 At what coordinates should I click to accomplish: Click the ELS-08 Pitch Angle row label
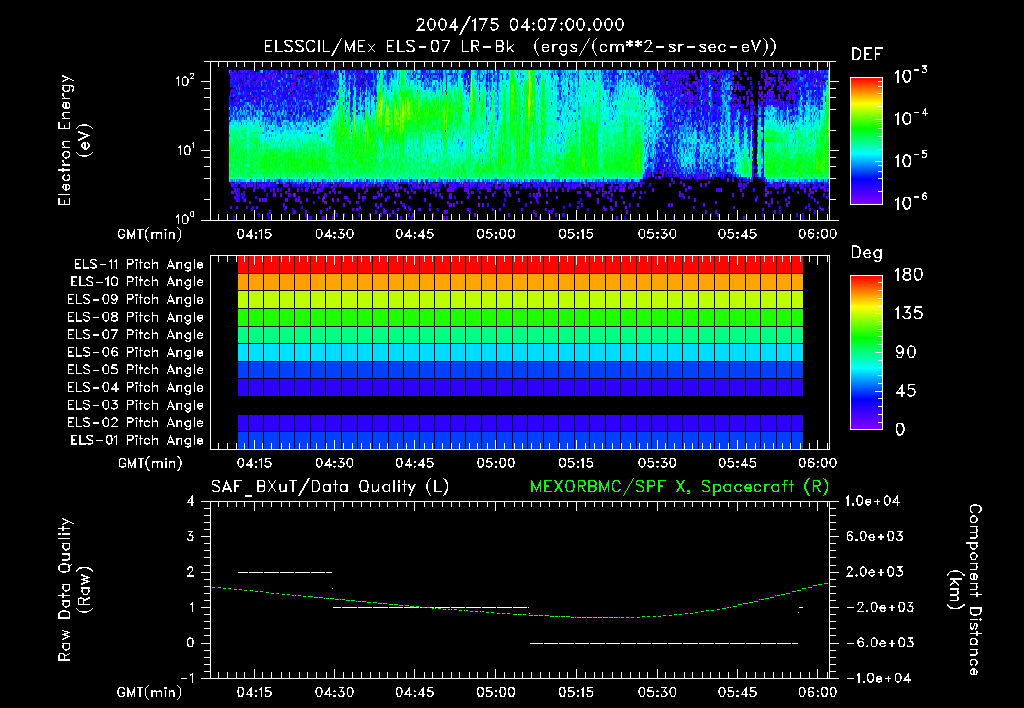135,317
